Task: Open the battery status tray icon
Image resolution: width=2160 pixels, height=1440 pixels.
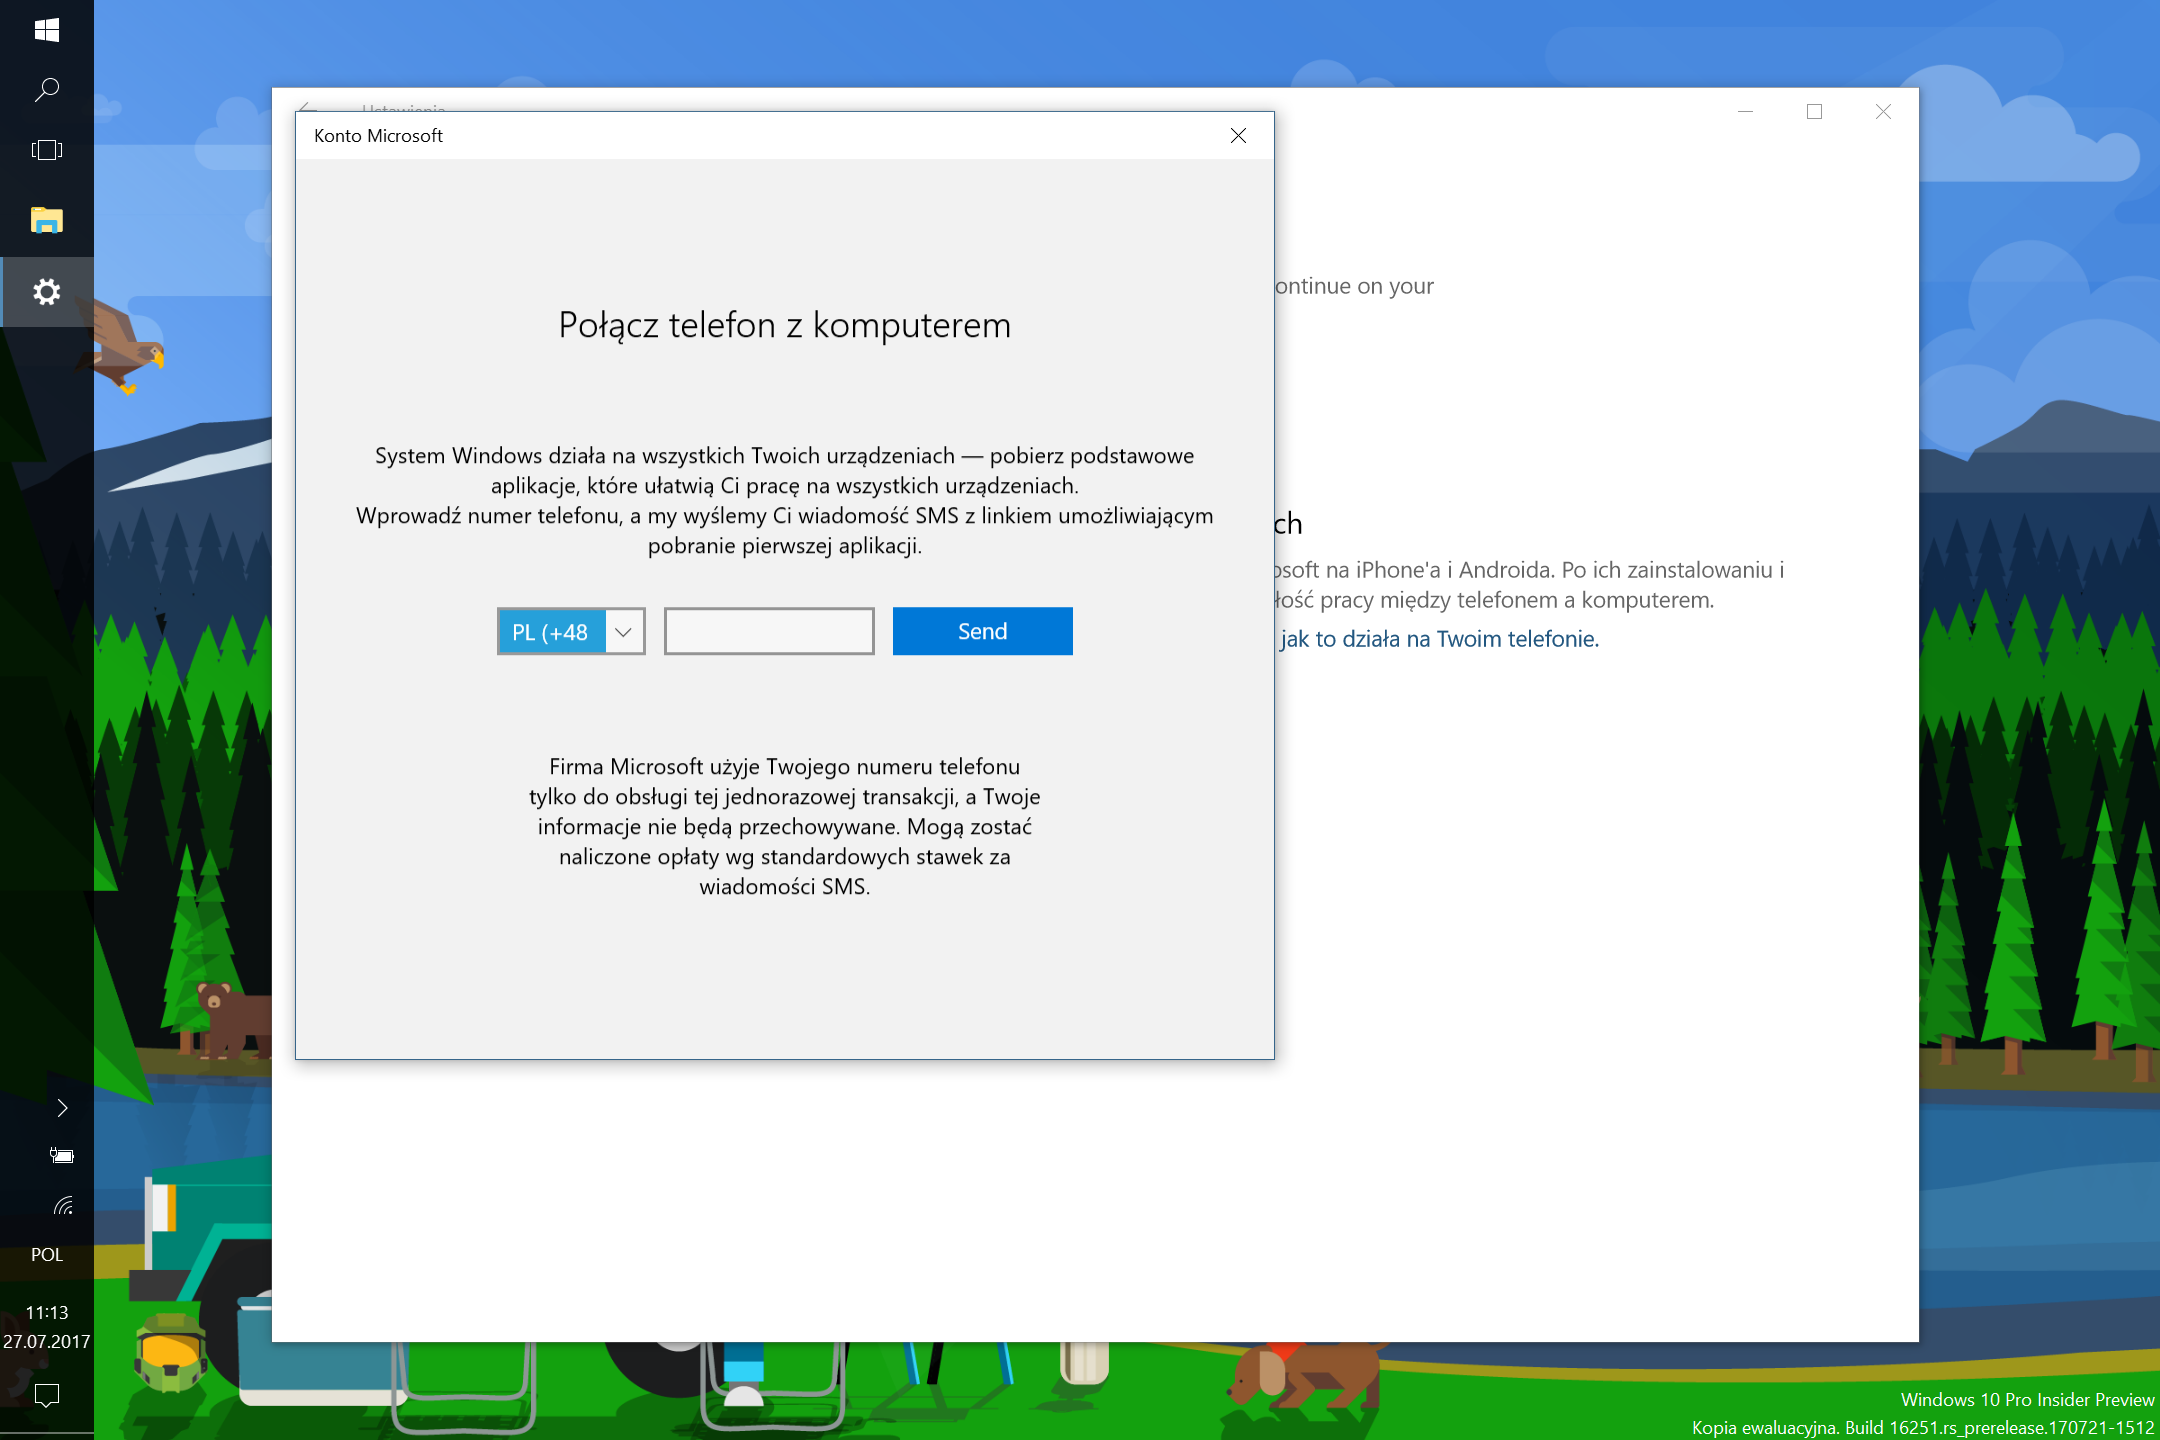Action: (62, 1156)
